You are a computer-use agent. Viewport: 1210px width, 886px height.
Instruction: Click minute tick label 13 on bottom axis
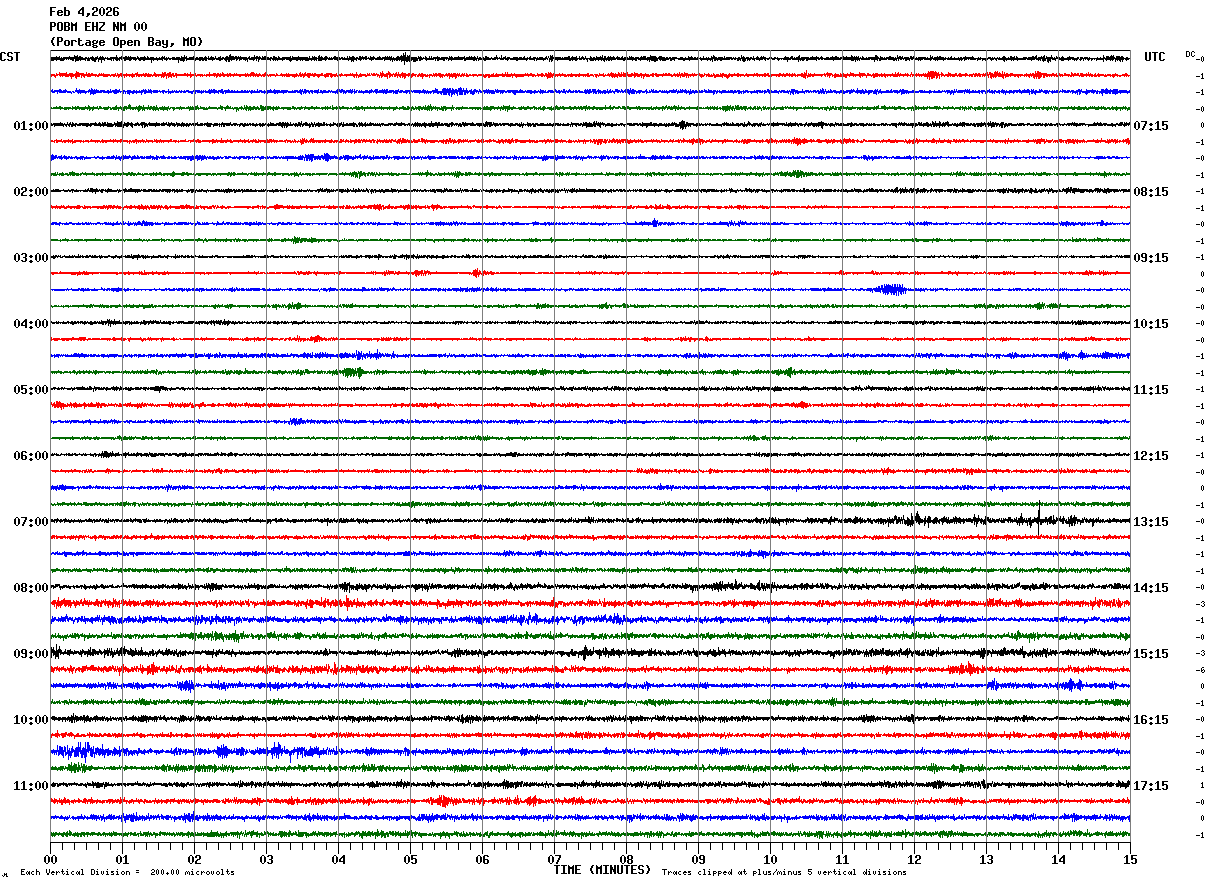coord(986,859)
